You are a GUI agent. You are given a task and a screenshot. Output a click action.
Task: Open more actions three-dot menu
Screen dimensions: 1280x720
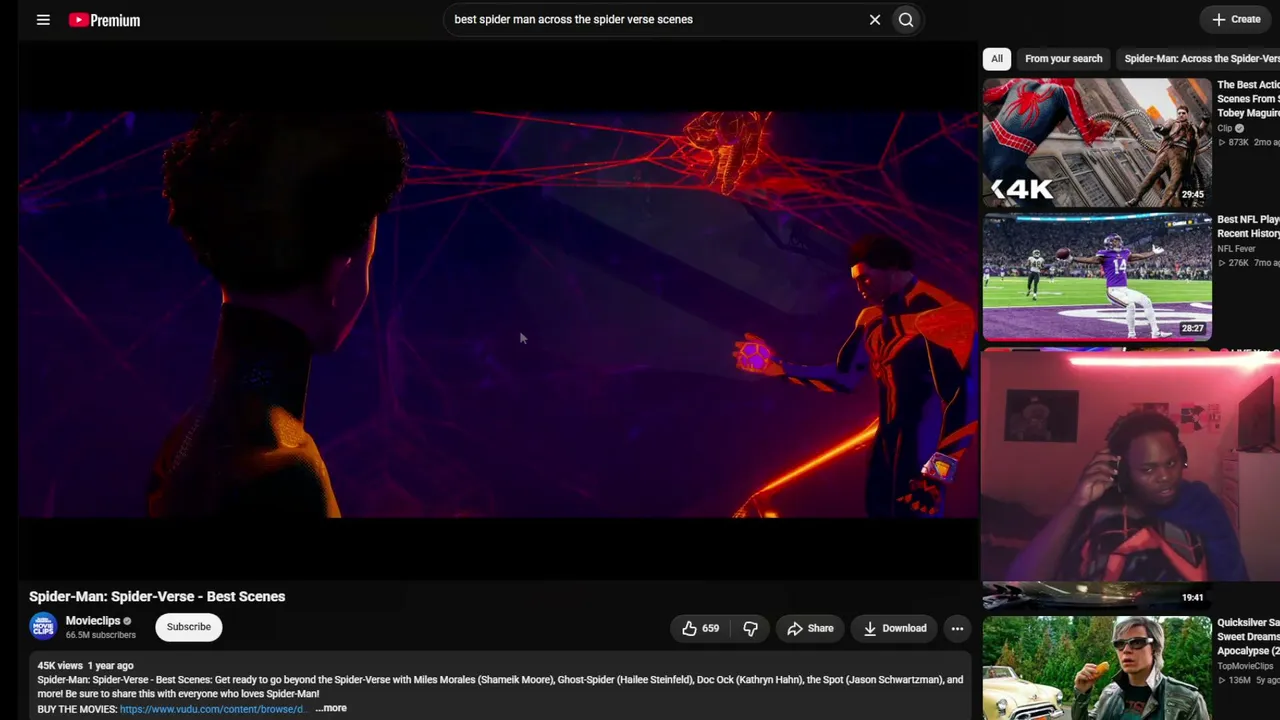pyautogui.click(x=957, y=628)
